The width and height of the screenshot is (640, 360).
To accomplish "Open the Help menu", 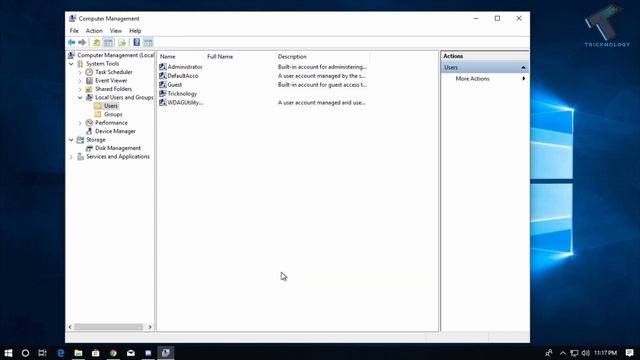I will [135, 31].
